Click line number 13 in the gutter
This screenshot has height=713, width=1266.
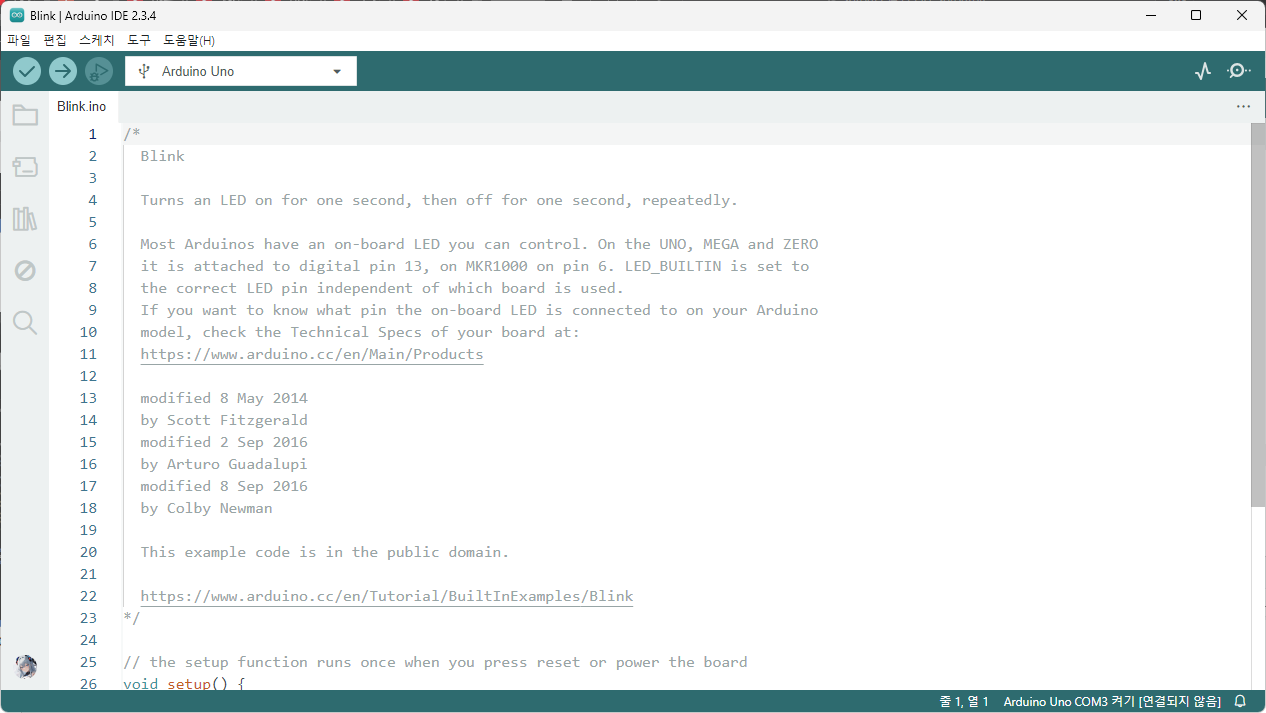(88, 398)
